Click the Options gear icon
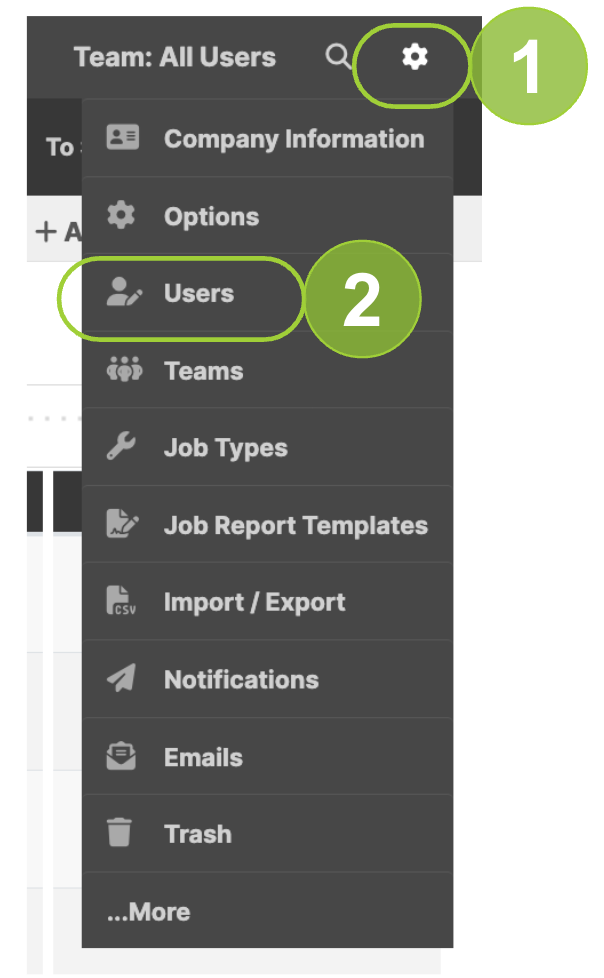 click(x=121, y=215)
